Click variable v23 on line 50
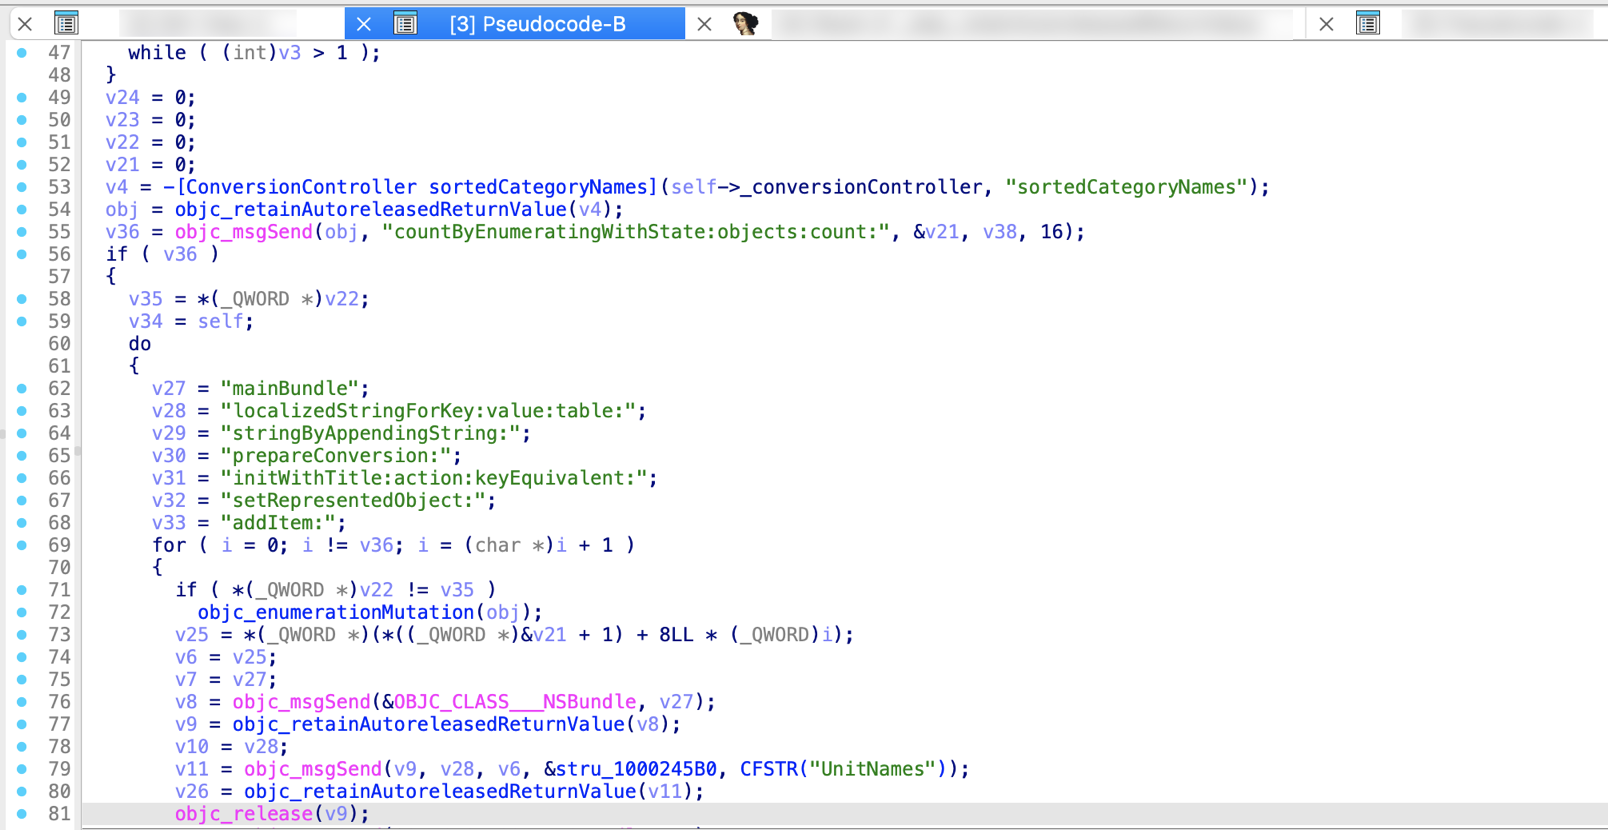This screenshot has height=830, width=1608. tap(123, 120)
